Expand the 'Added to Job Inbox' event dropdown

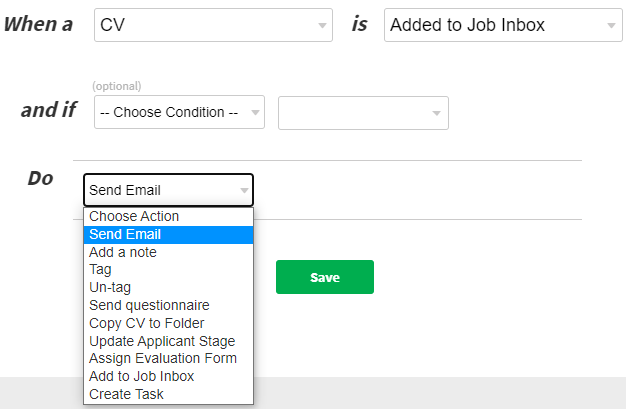502,25
